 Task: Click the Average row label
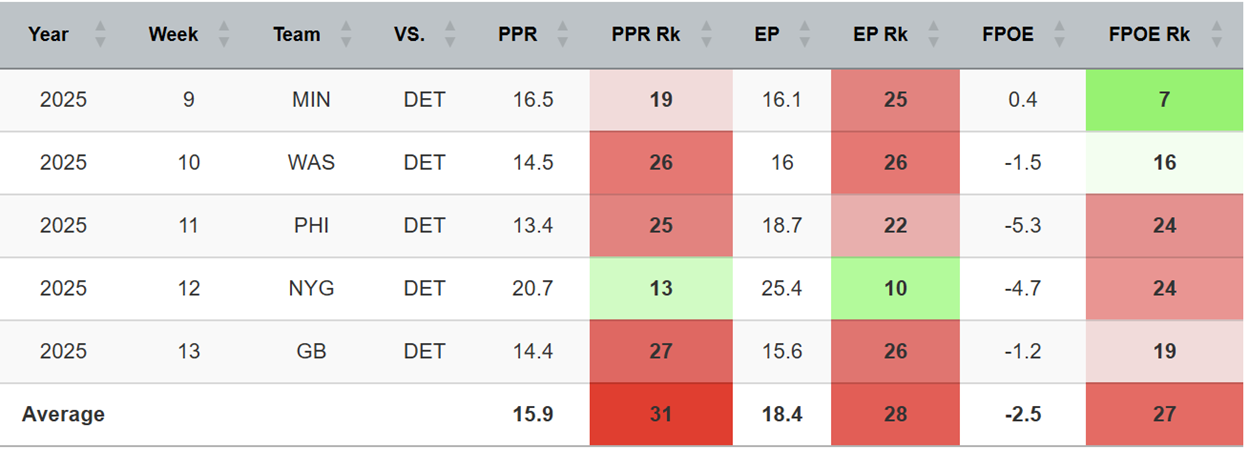click(x=63, y=414)
